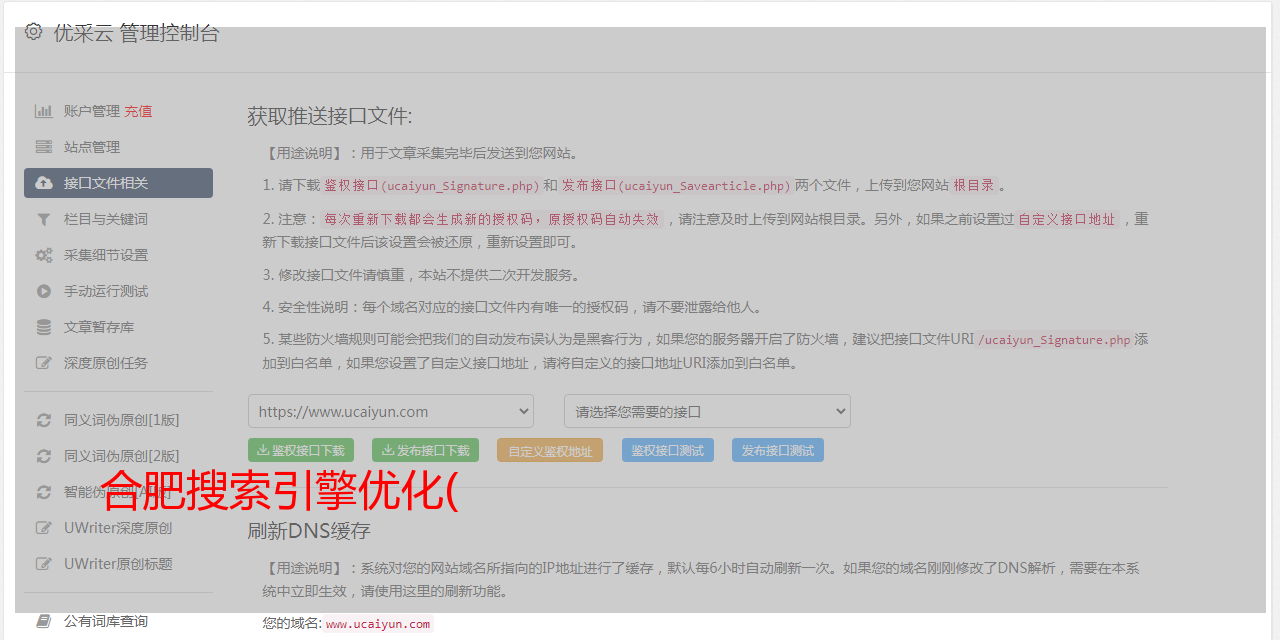Open 账户管理 in the sidebar

[x=92, y=111]
